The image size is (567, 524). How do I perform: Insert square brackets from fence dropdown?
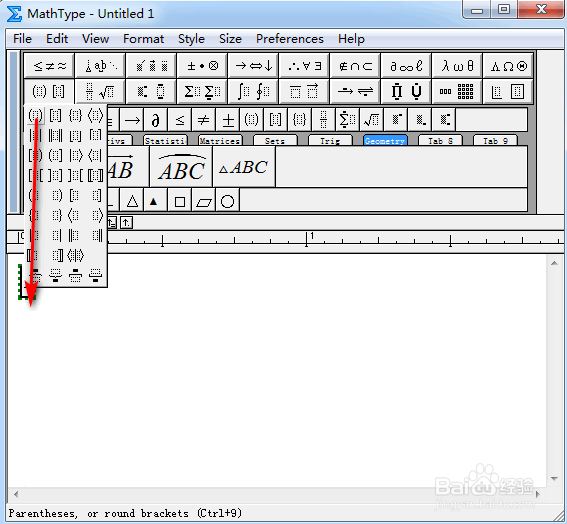pyautogui.click(x=55, y=116)
